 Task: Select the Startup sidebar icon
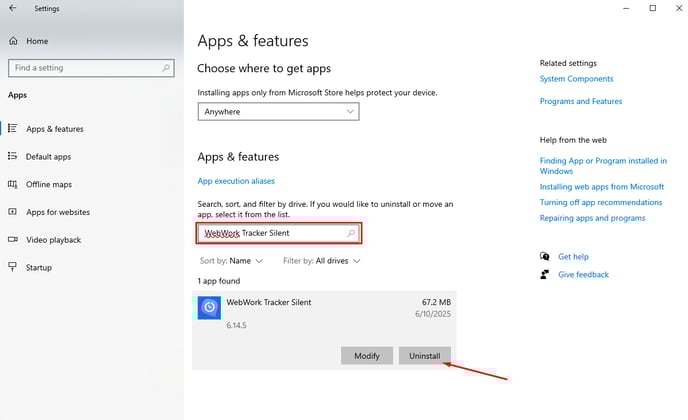(x=13, y=267)
